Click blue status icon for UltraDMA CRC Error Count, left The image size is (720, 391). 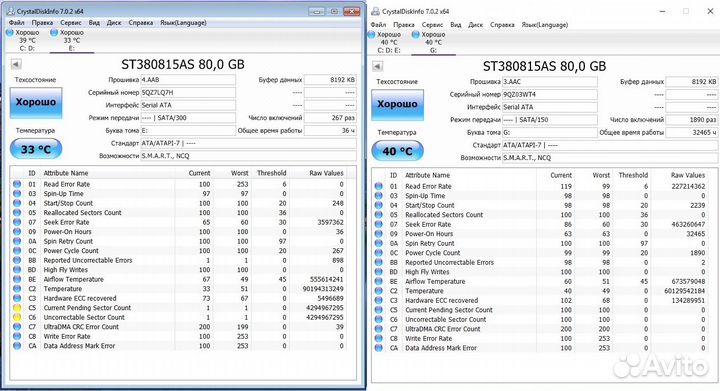(x=17, y=327)
